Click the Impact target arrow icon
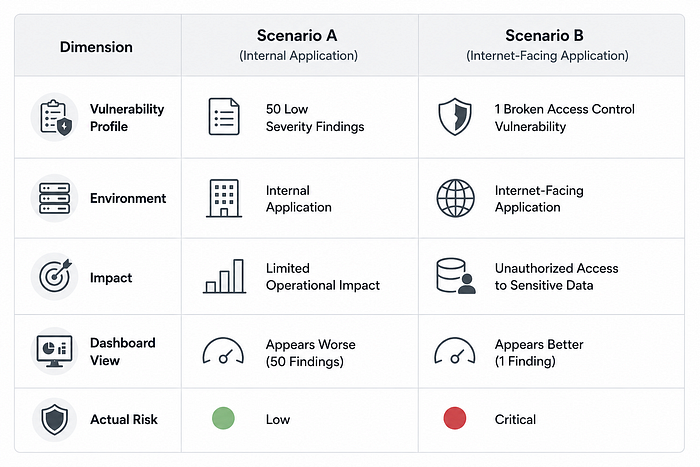 click(54, 276)
